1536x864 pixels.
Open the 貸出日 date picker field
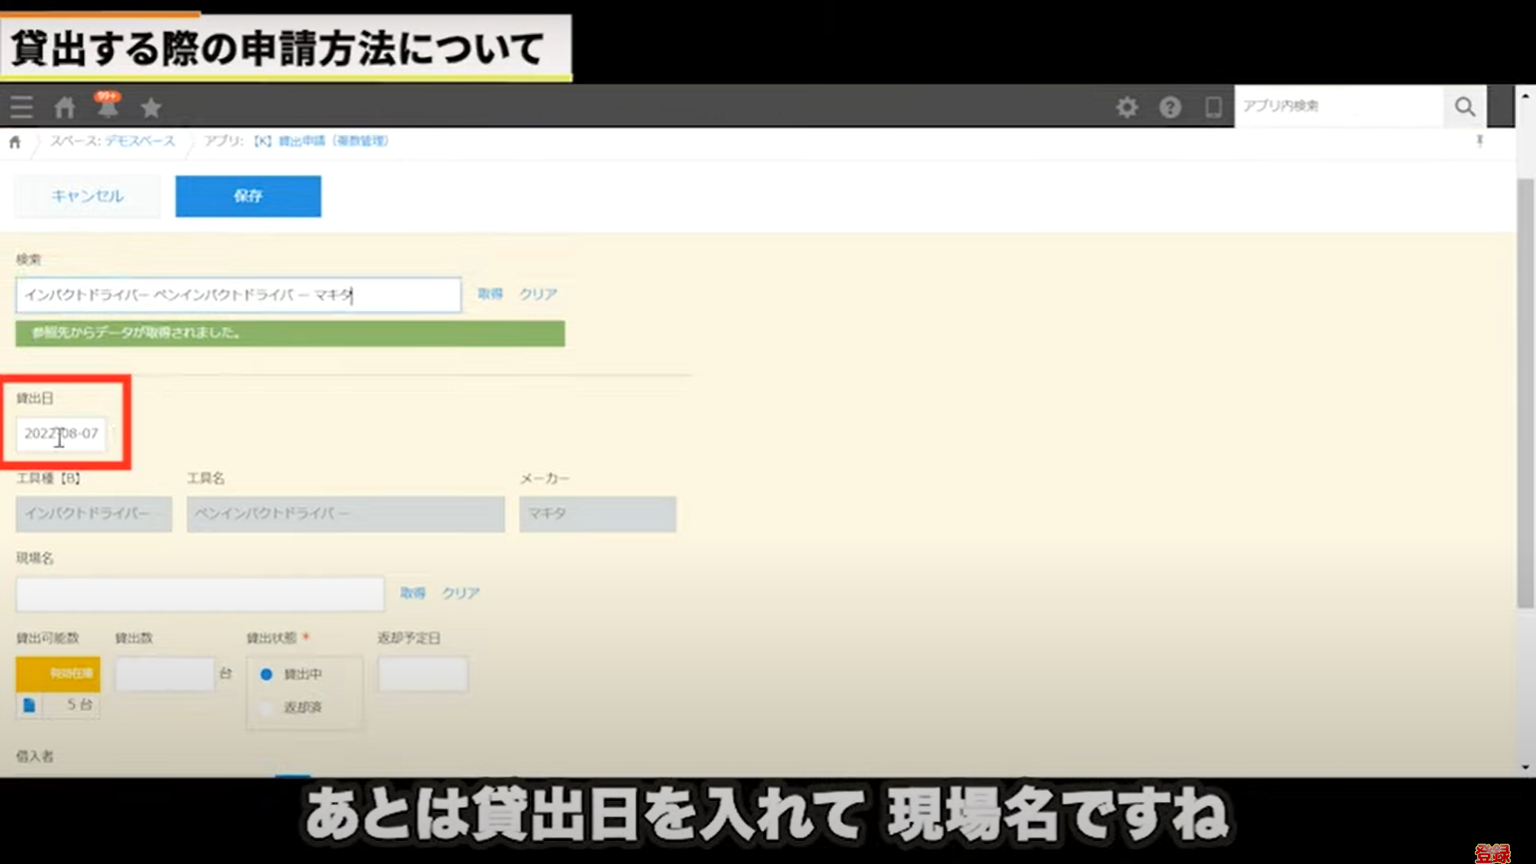63,435
